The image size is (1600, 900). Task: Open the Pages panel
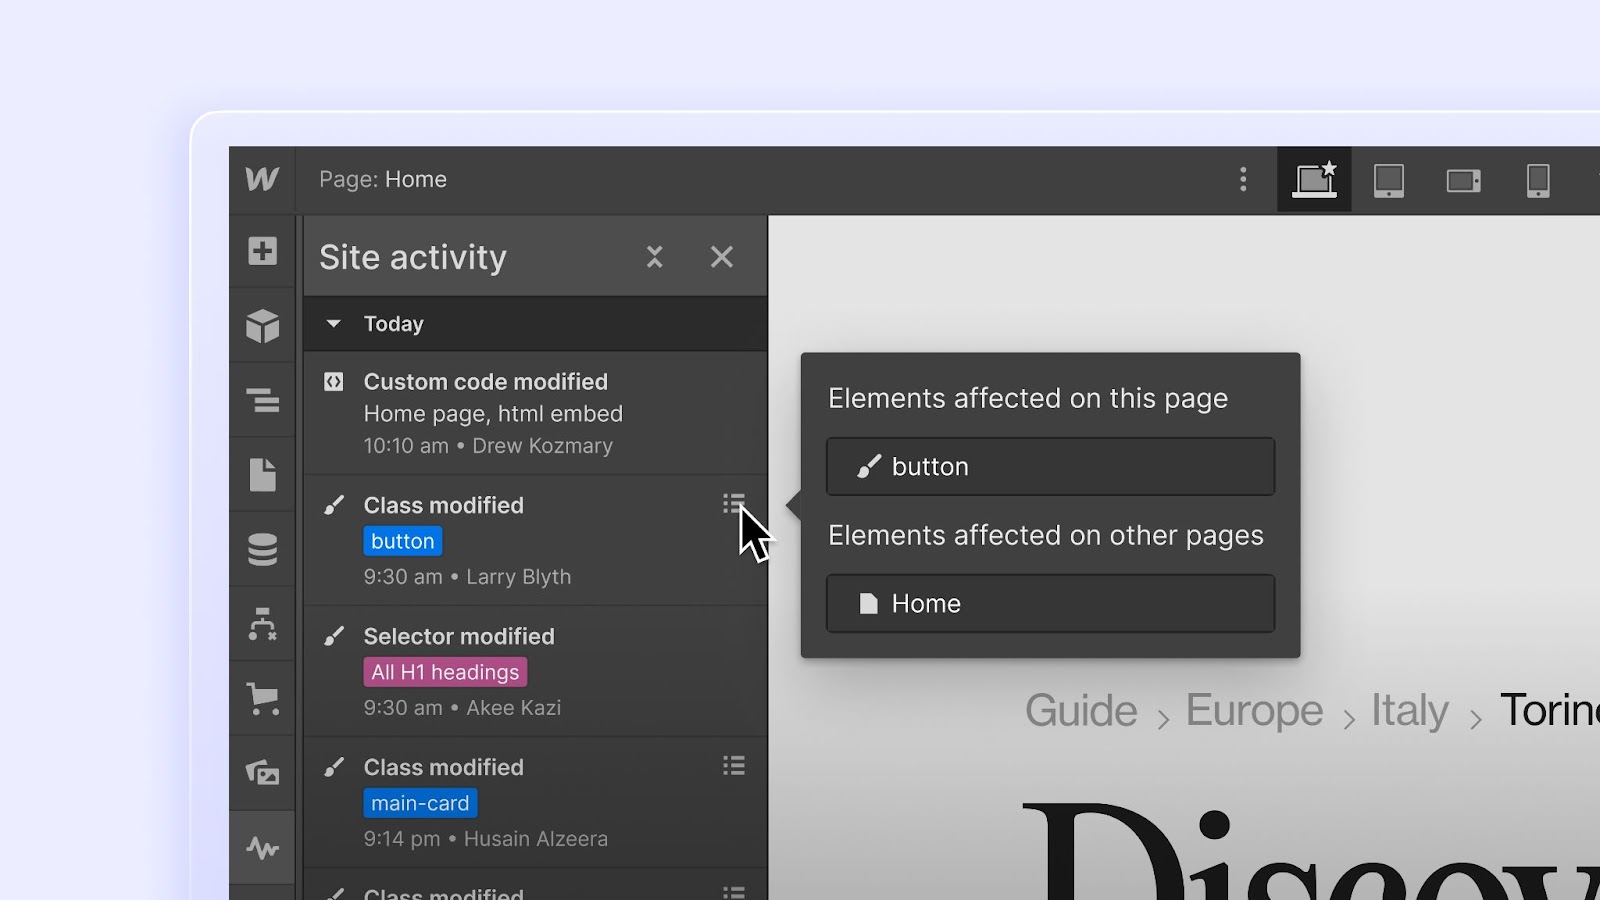click(263, 475)
